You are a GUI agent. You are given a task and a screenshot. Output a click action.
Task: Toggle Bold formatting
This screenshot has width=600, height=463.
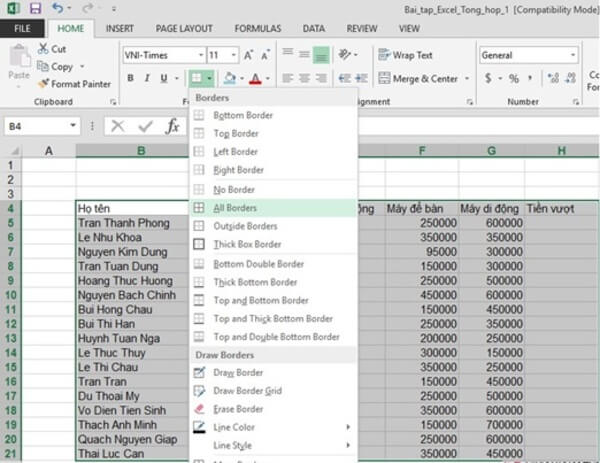point(130,78)
